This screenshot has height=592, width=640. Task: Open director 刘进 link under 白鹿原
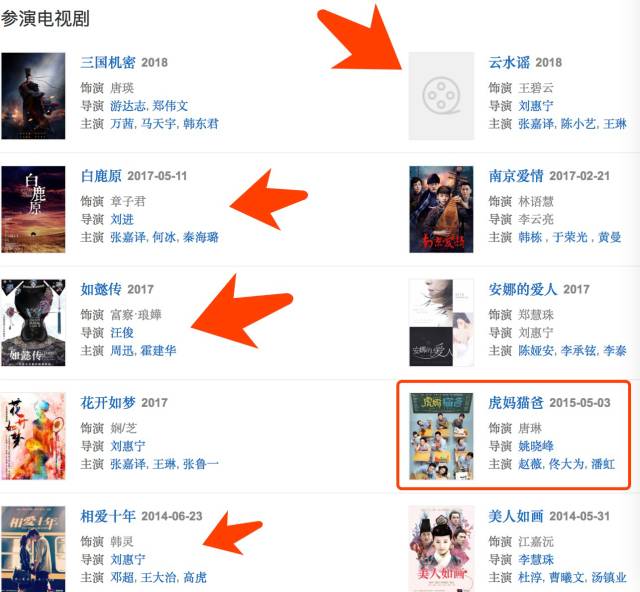click(x=122, y=219)
